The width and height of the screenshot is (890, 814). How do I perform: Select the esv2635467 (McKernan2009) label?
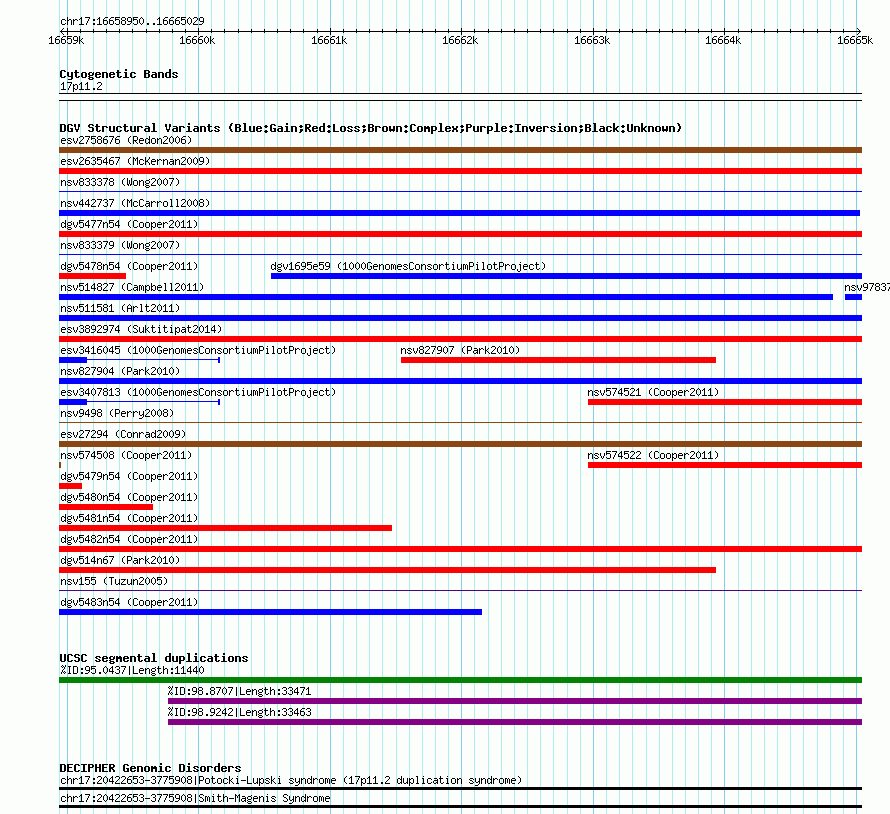click(135, 161)
